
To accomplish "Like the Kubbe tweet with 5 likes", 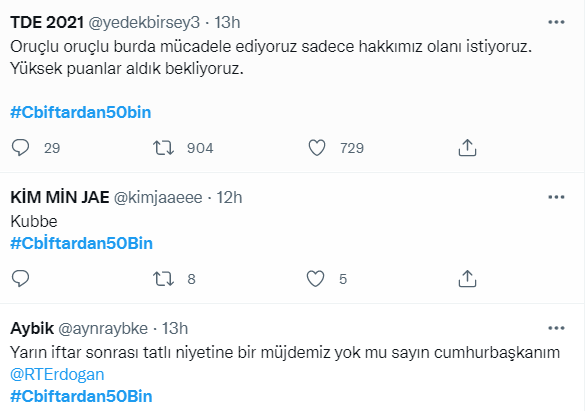I will [316, 279].
